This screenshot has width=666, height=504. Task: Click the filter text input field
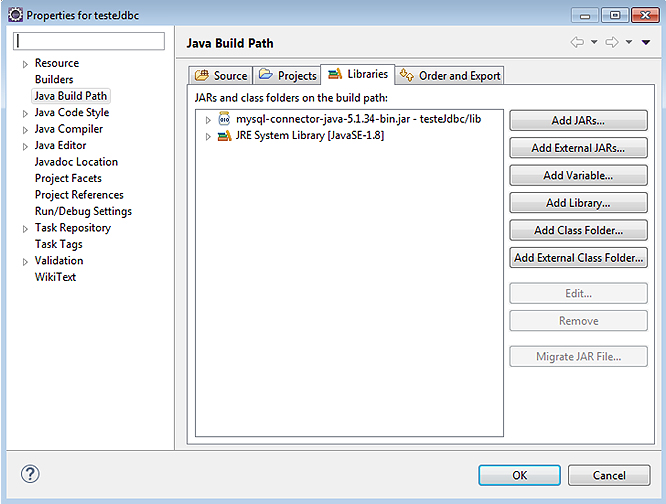click(90, 41)
